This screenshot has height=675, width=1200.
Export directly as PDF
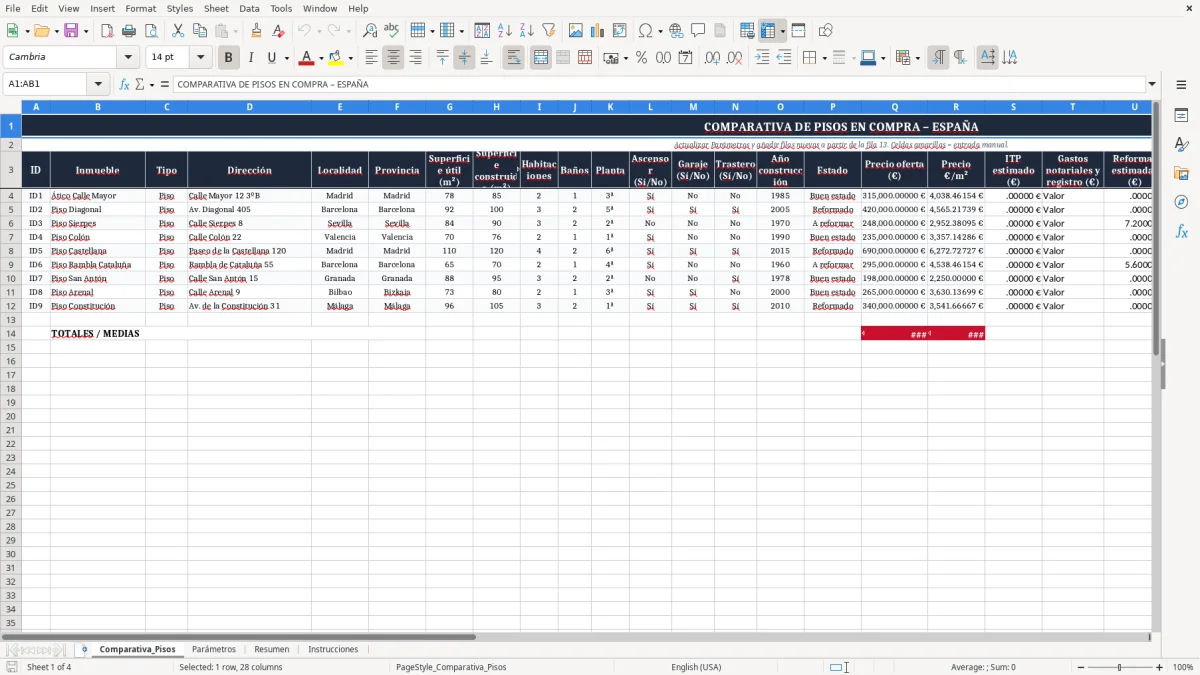click(107, 31)
